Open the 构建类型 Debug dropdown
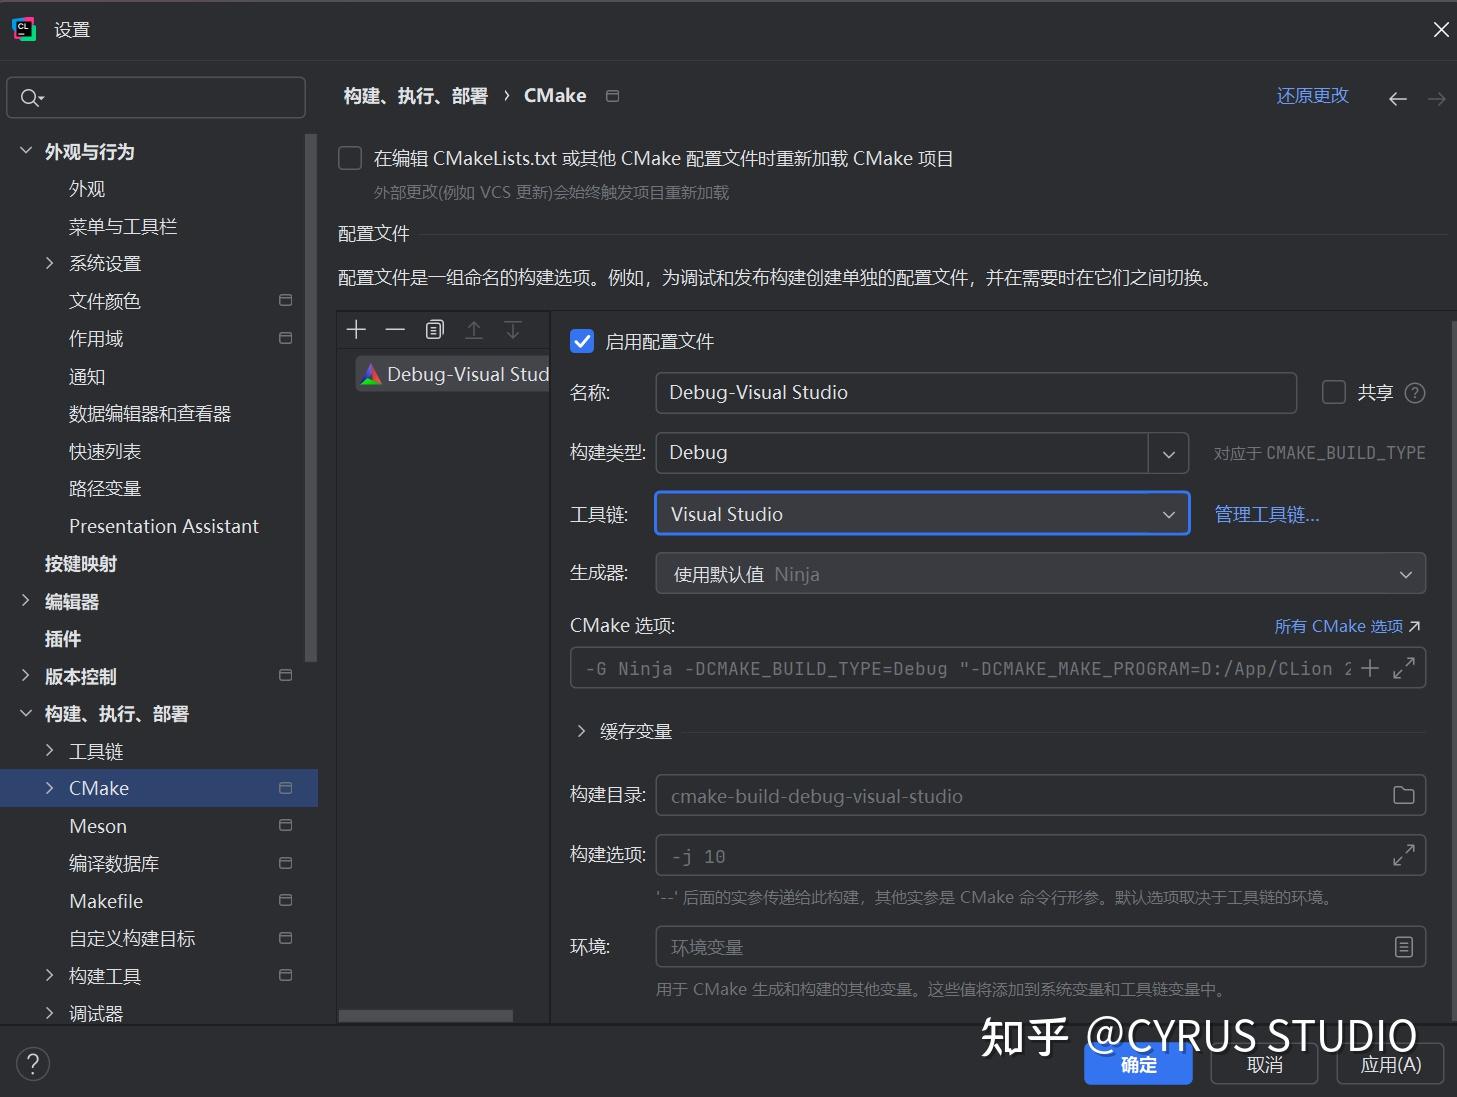Image resolution: width=1457 pixels, height=1097 pixels. pos(1168,453)
